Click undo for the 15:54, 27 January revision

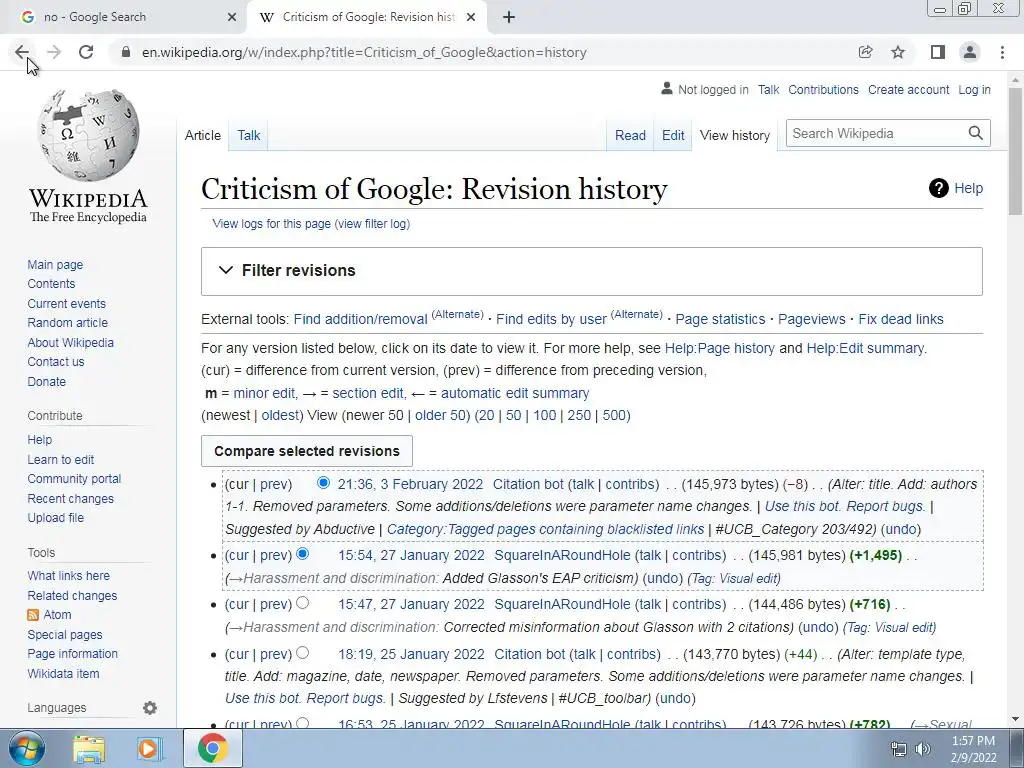pyautogui.click(x=662, y=578)
